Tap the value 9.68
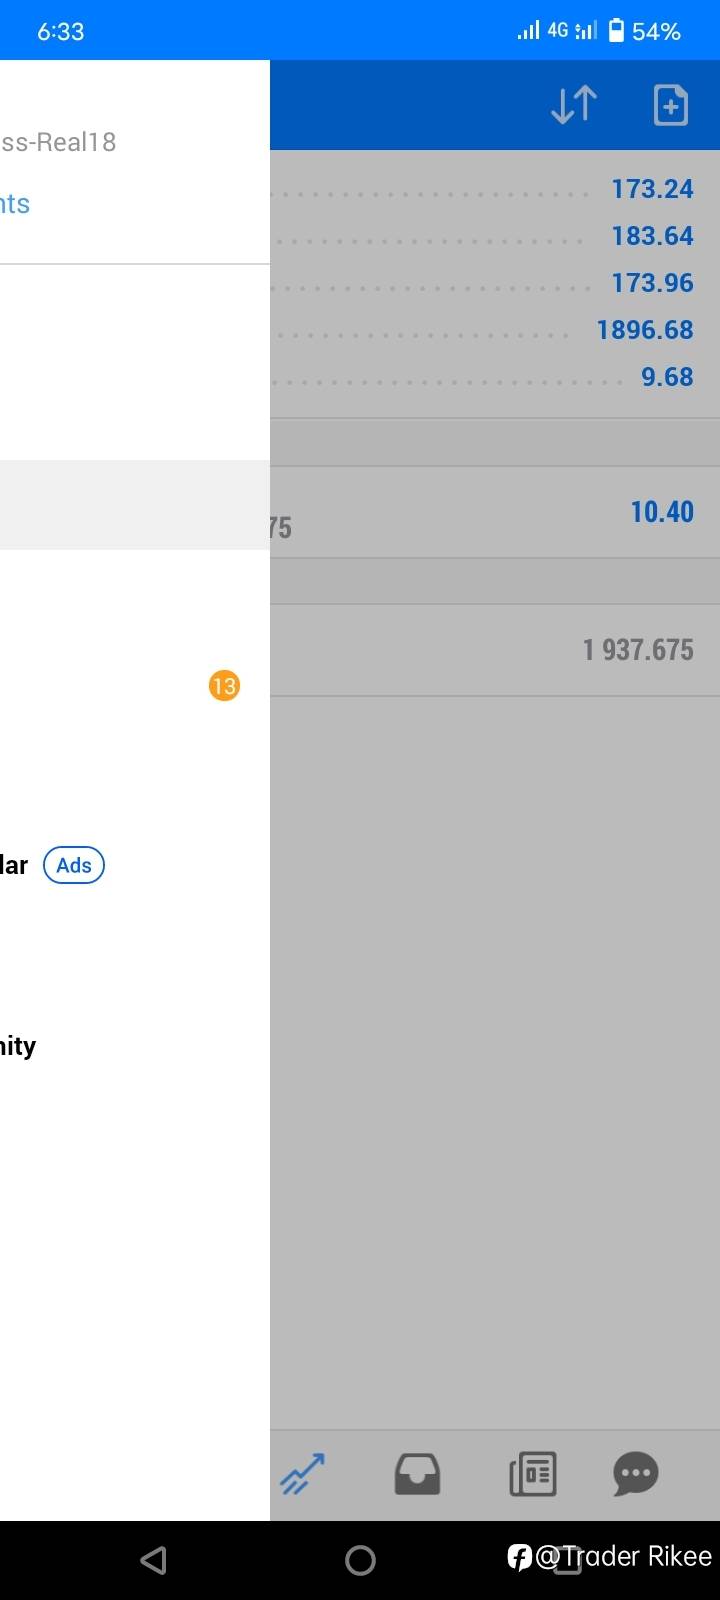Viewport: 720px width, 1600px height. [667, 377]
